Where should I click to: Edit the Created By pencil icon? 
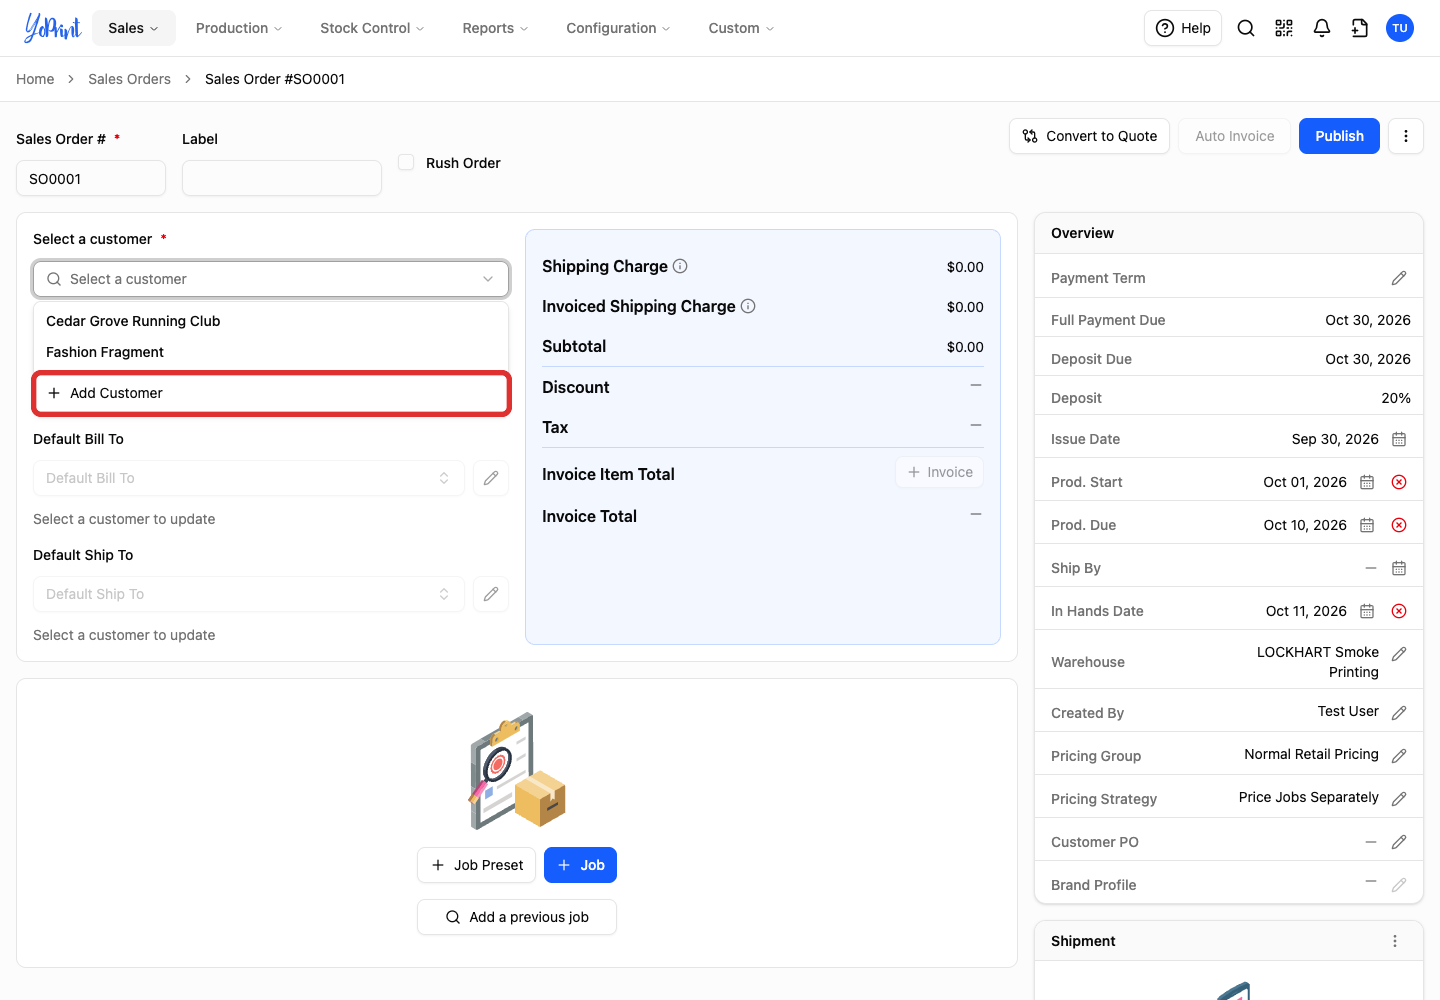(1399, 713)
